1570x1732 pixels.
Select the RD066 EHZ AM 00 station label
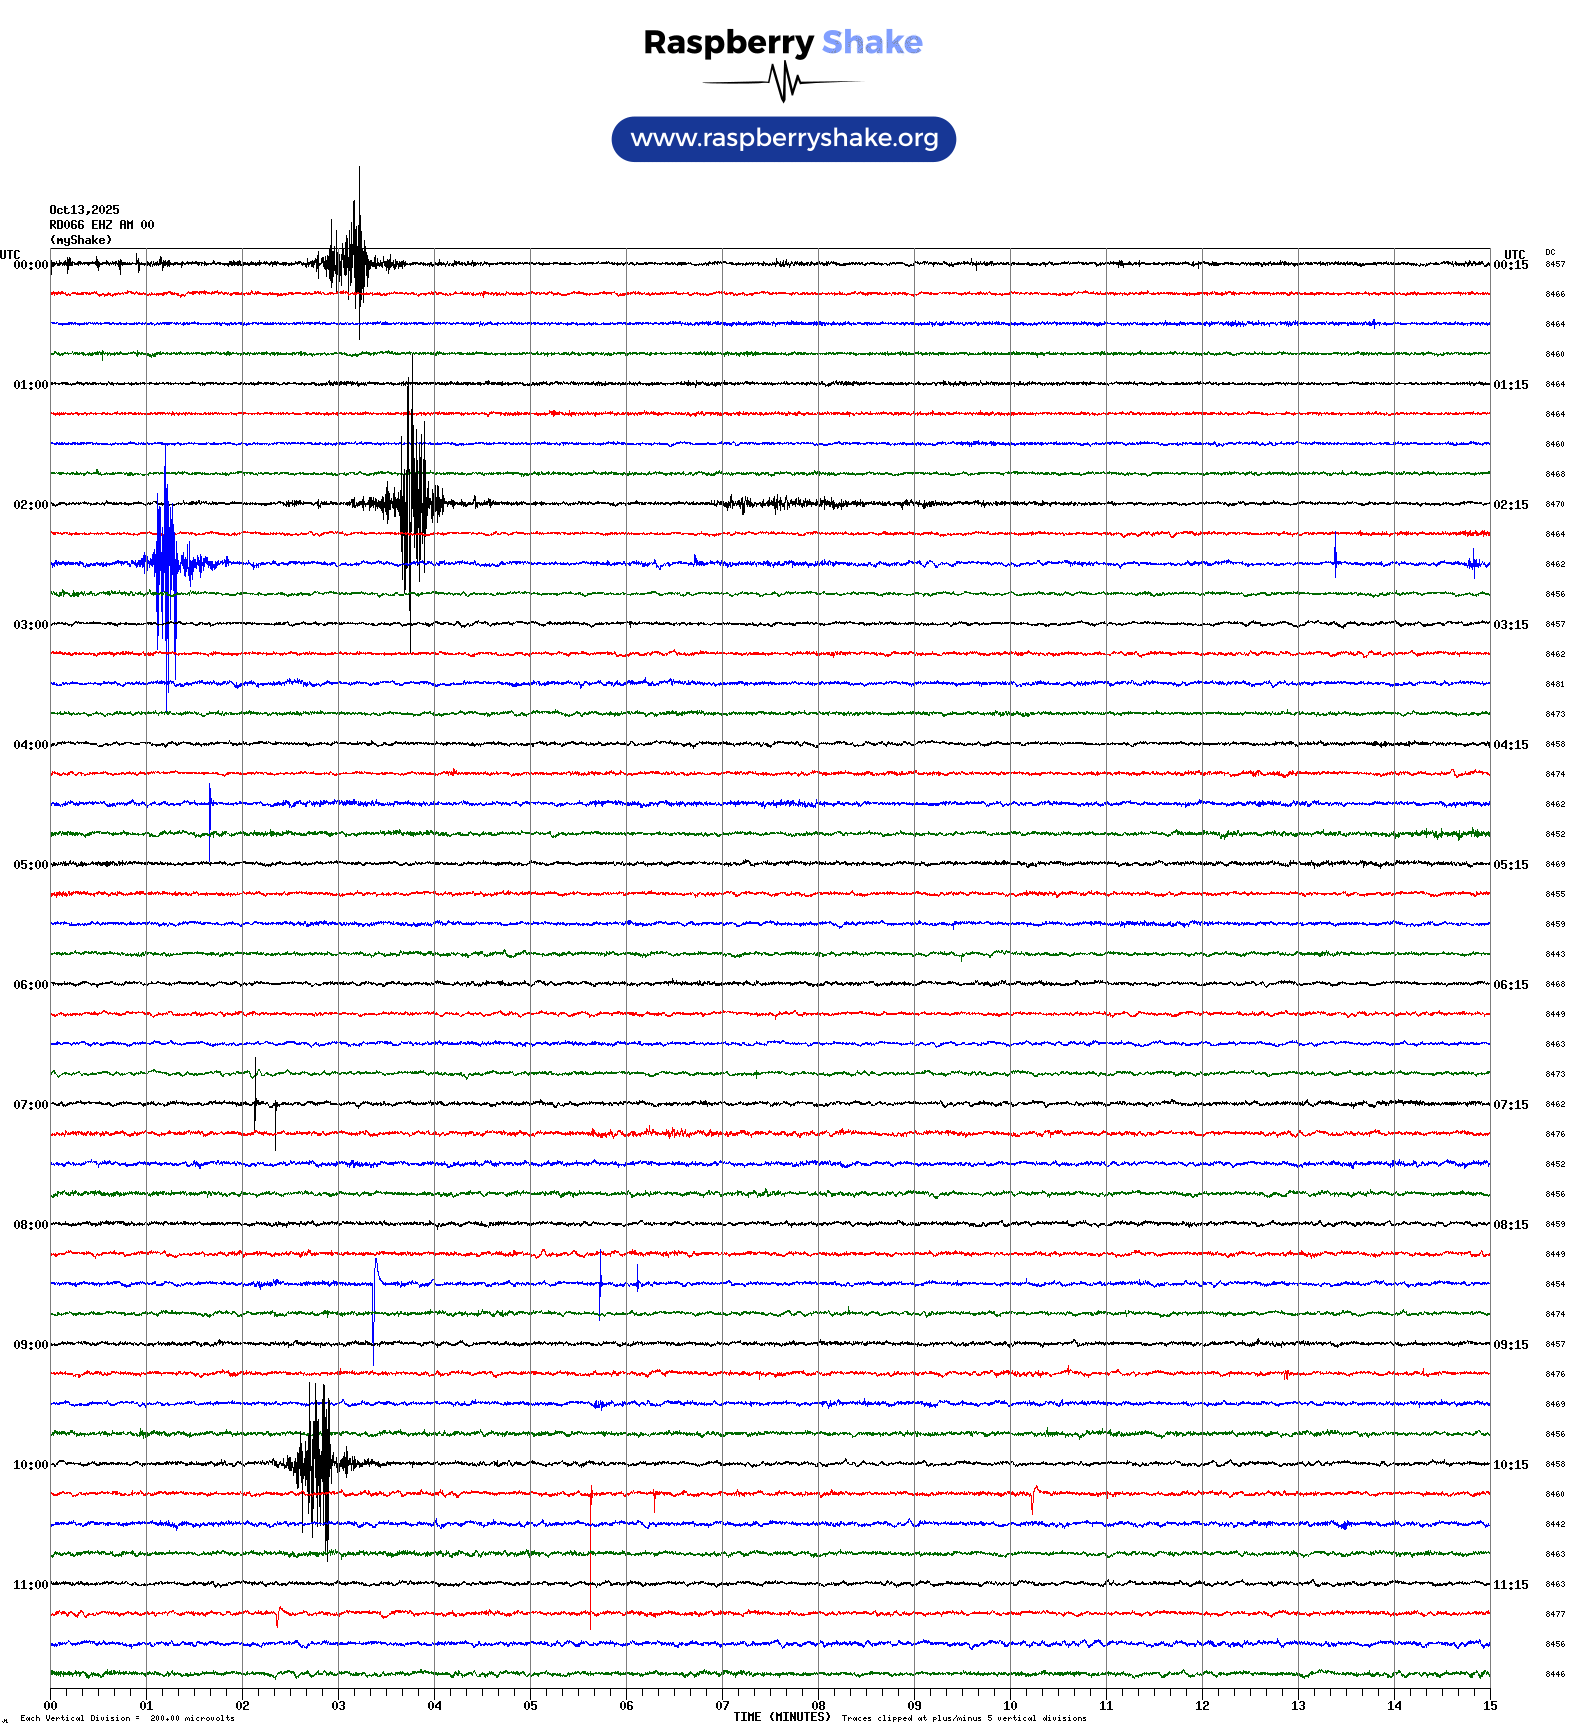[101, 225]
